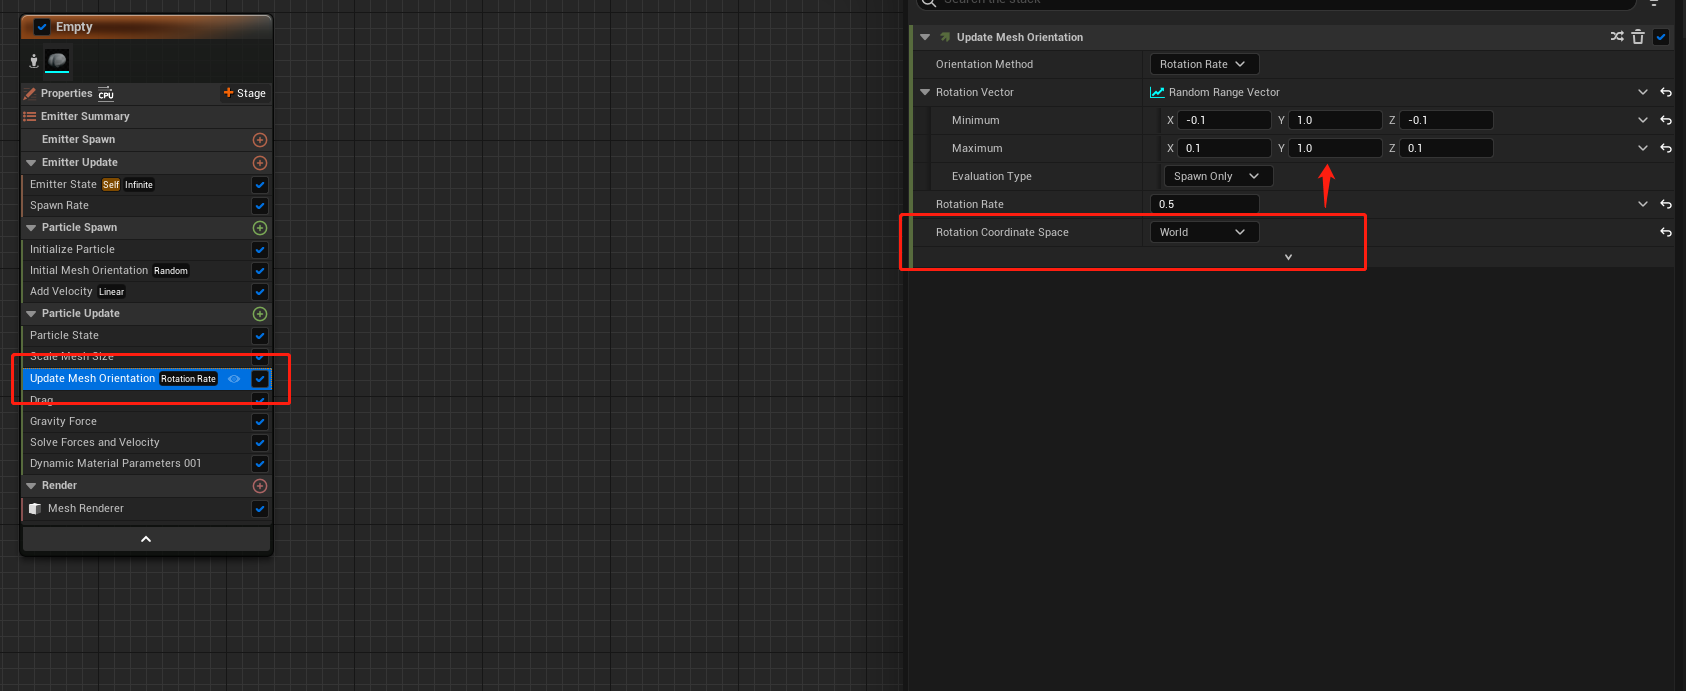Open the Rotation Coordinate Space World dropdown
Screen dimensions: 1686x691
1203,232
